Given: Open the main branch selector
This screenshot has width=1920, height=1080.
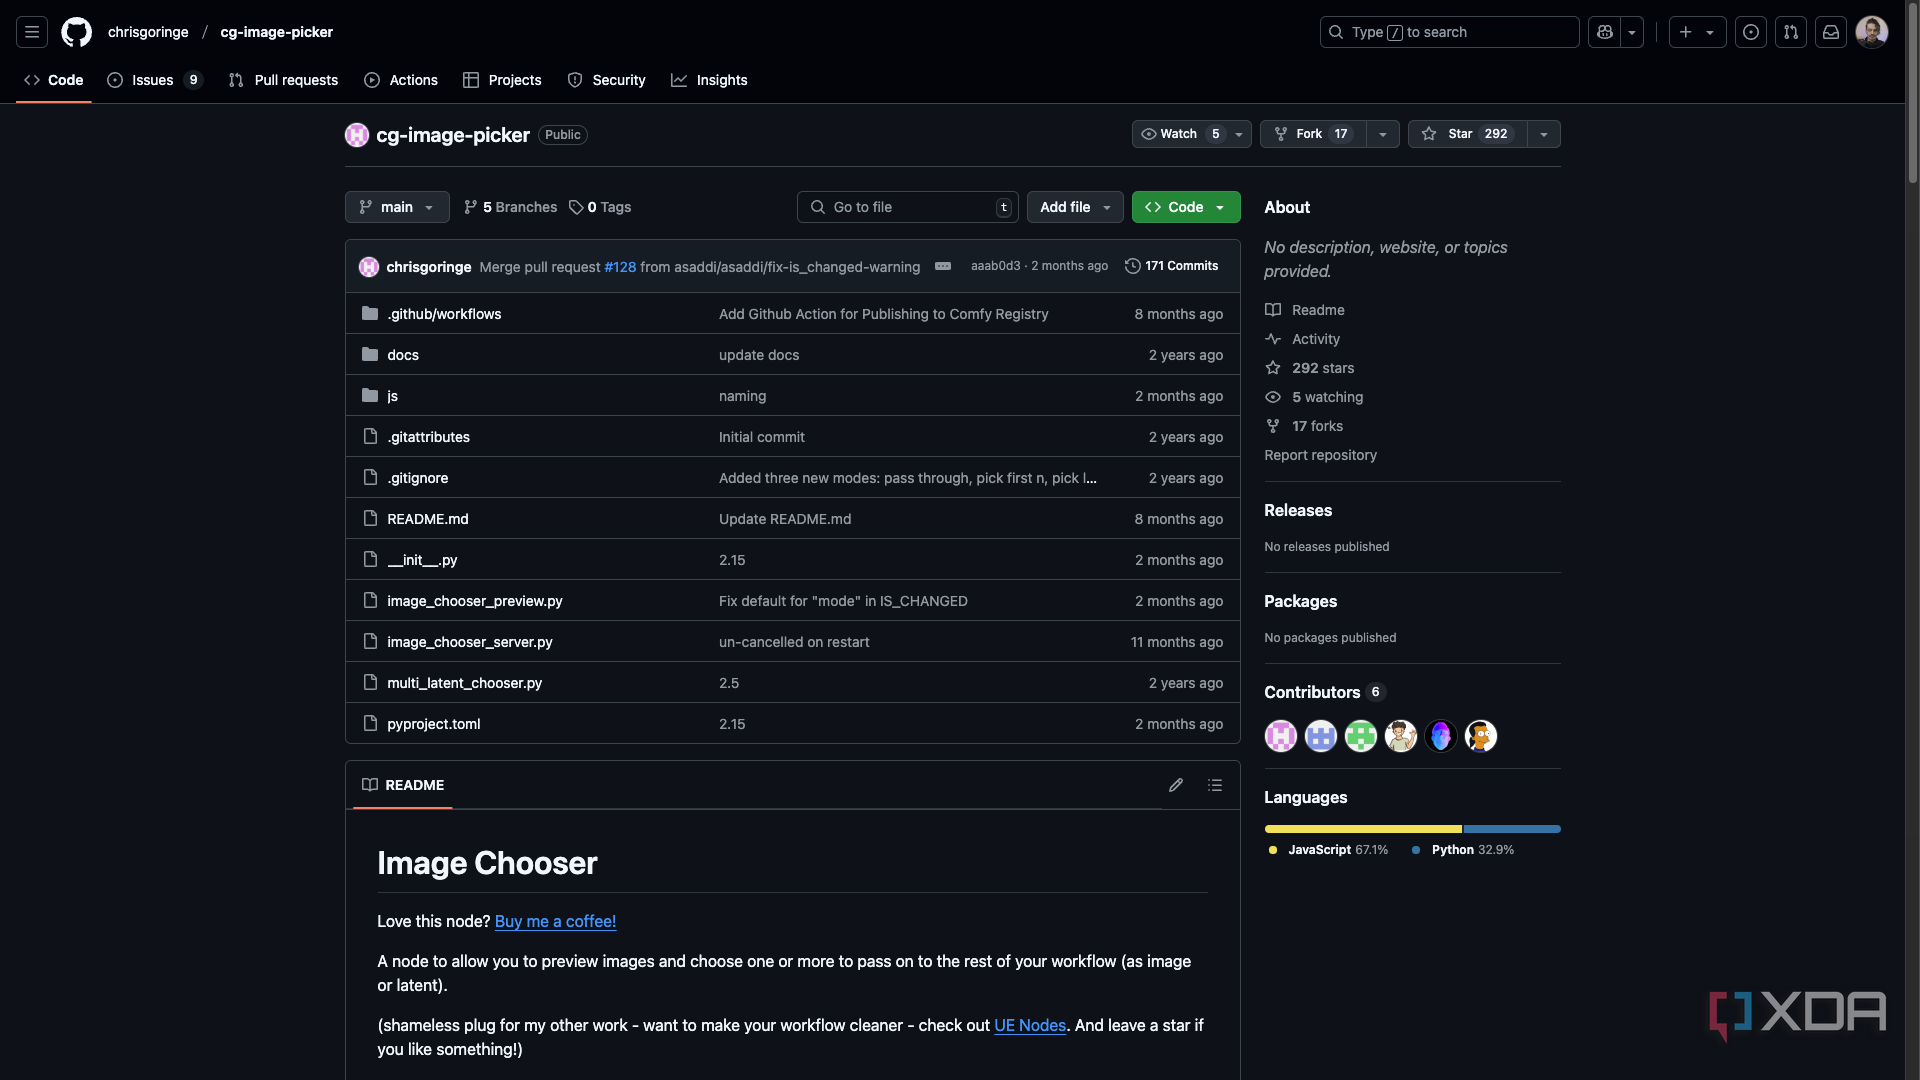Looking at the screenshot, I should point(397,207).
